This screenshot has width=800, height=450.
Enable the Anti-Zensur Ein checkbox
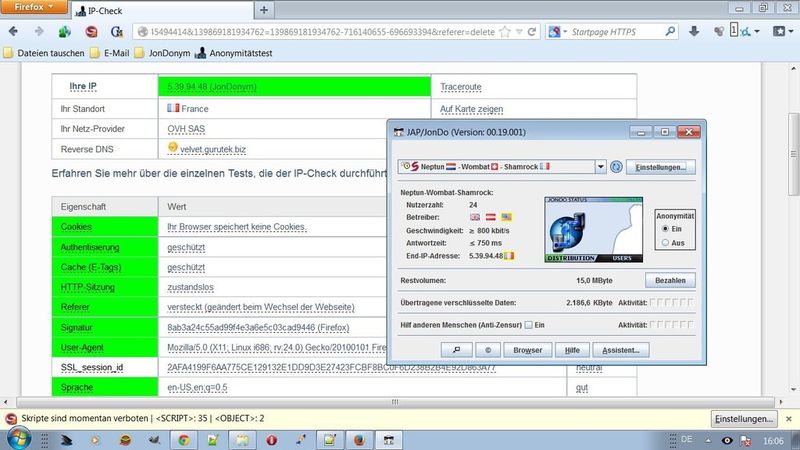(x=529, y=325)
